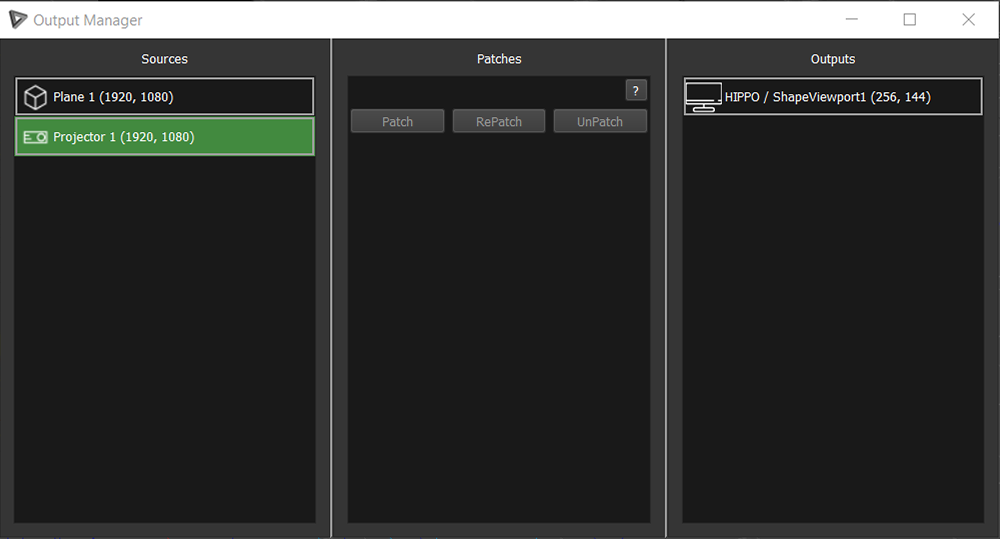This screenshot has width=1000, height=539.
Task: Minimize the Output Manager window
Action: coord(851,20)
